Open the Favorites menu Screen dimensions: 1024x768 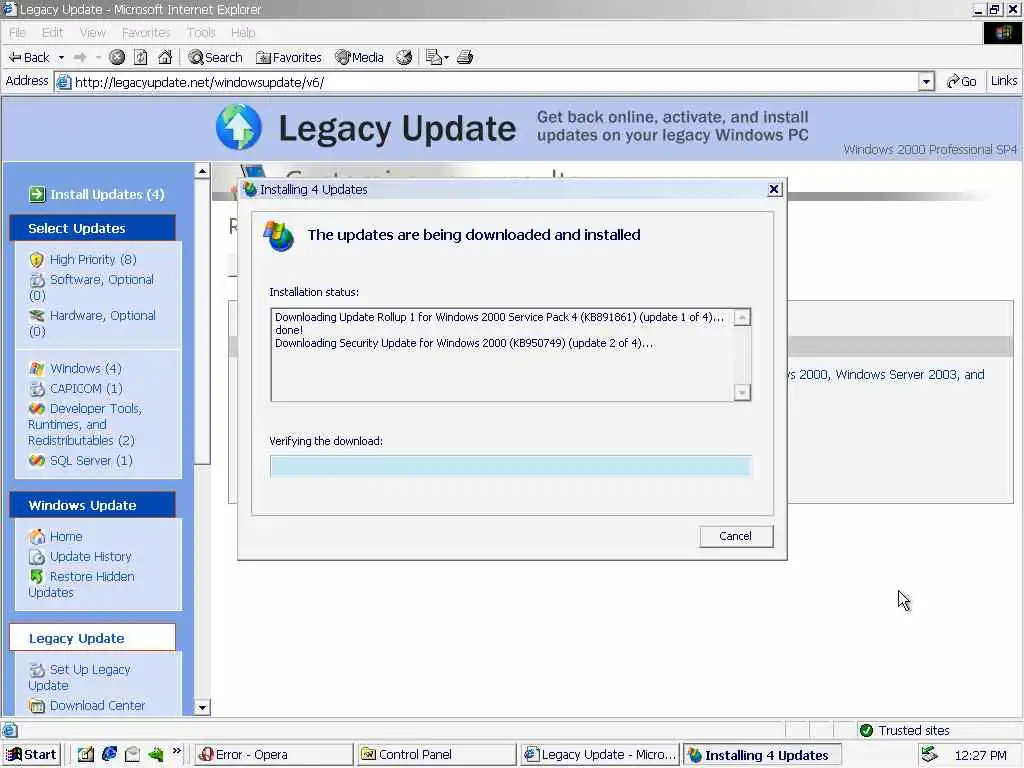click(146, 33)
